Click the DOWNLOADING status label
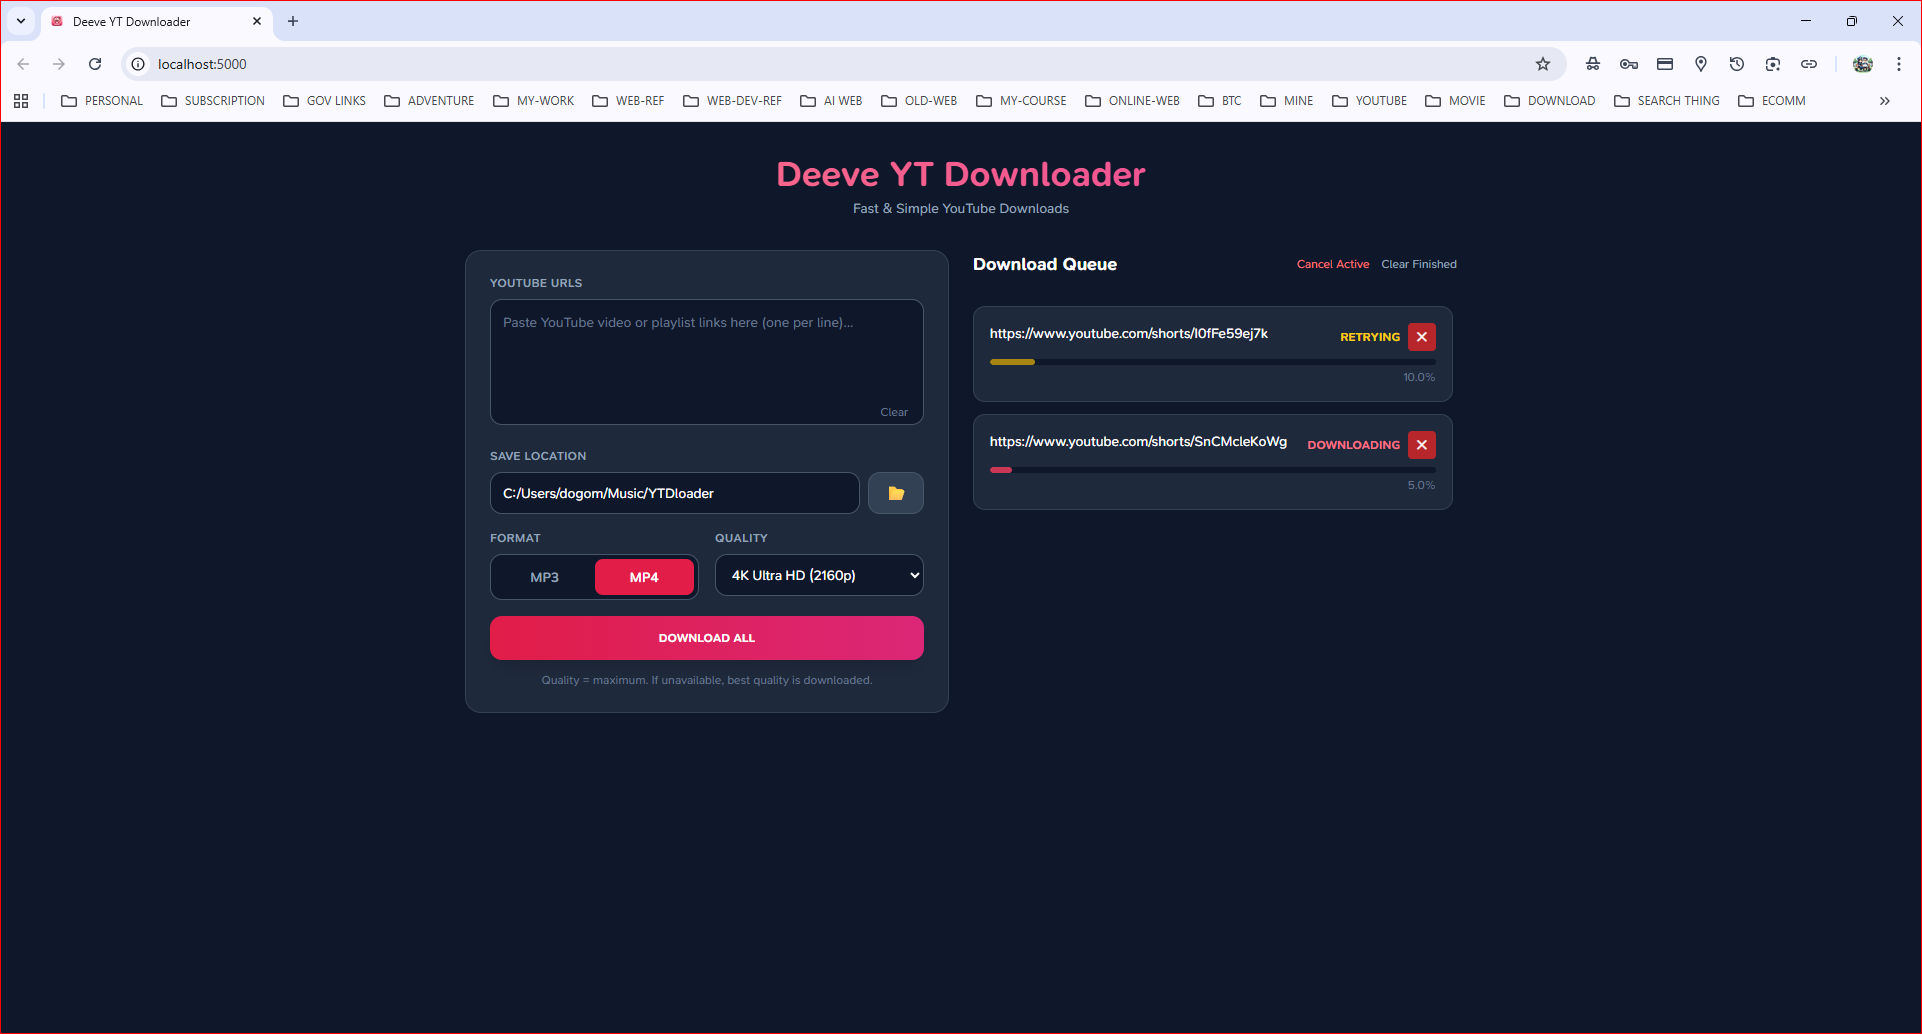The width and height of the screenshot is (1922, 1034). point(1354,445)
